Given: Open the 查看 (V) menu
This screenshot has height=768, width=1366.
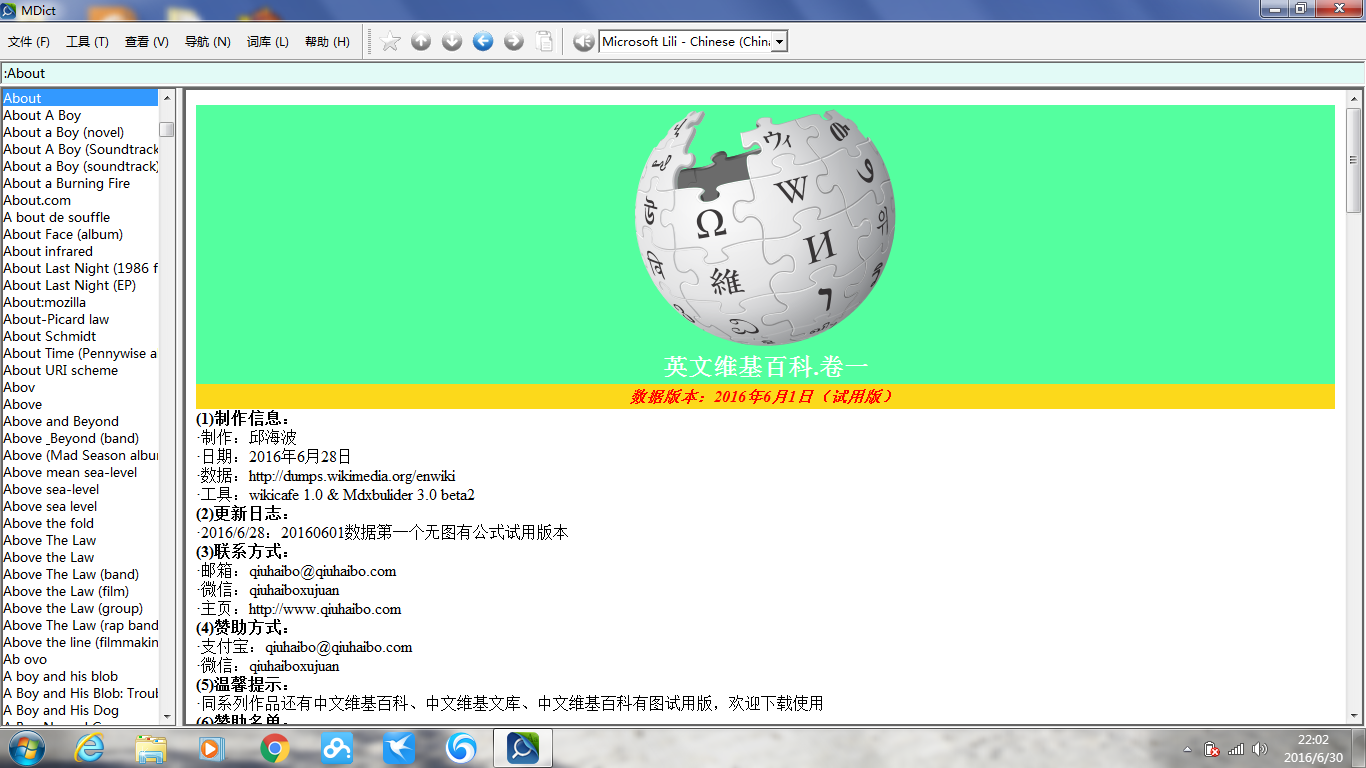Looking at the screenshot, I should click(x=147, y=41).
